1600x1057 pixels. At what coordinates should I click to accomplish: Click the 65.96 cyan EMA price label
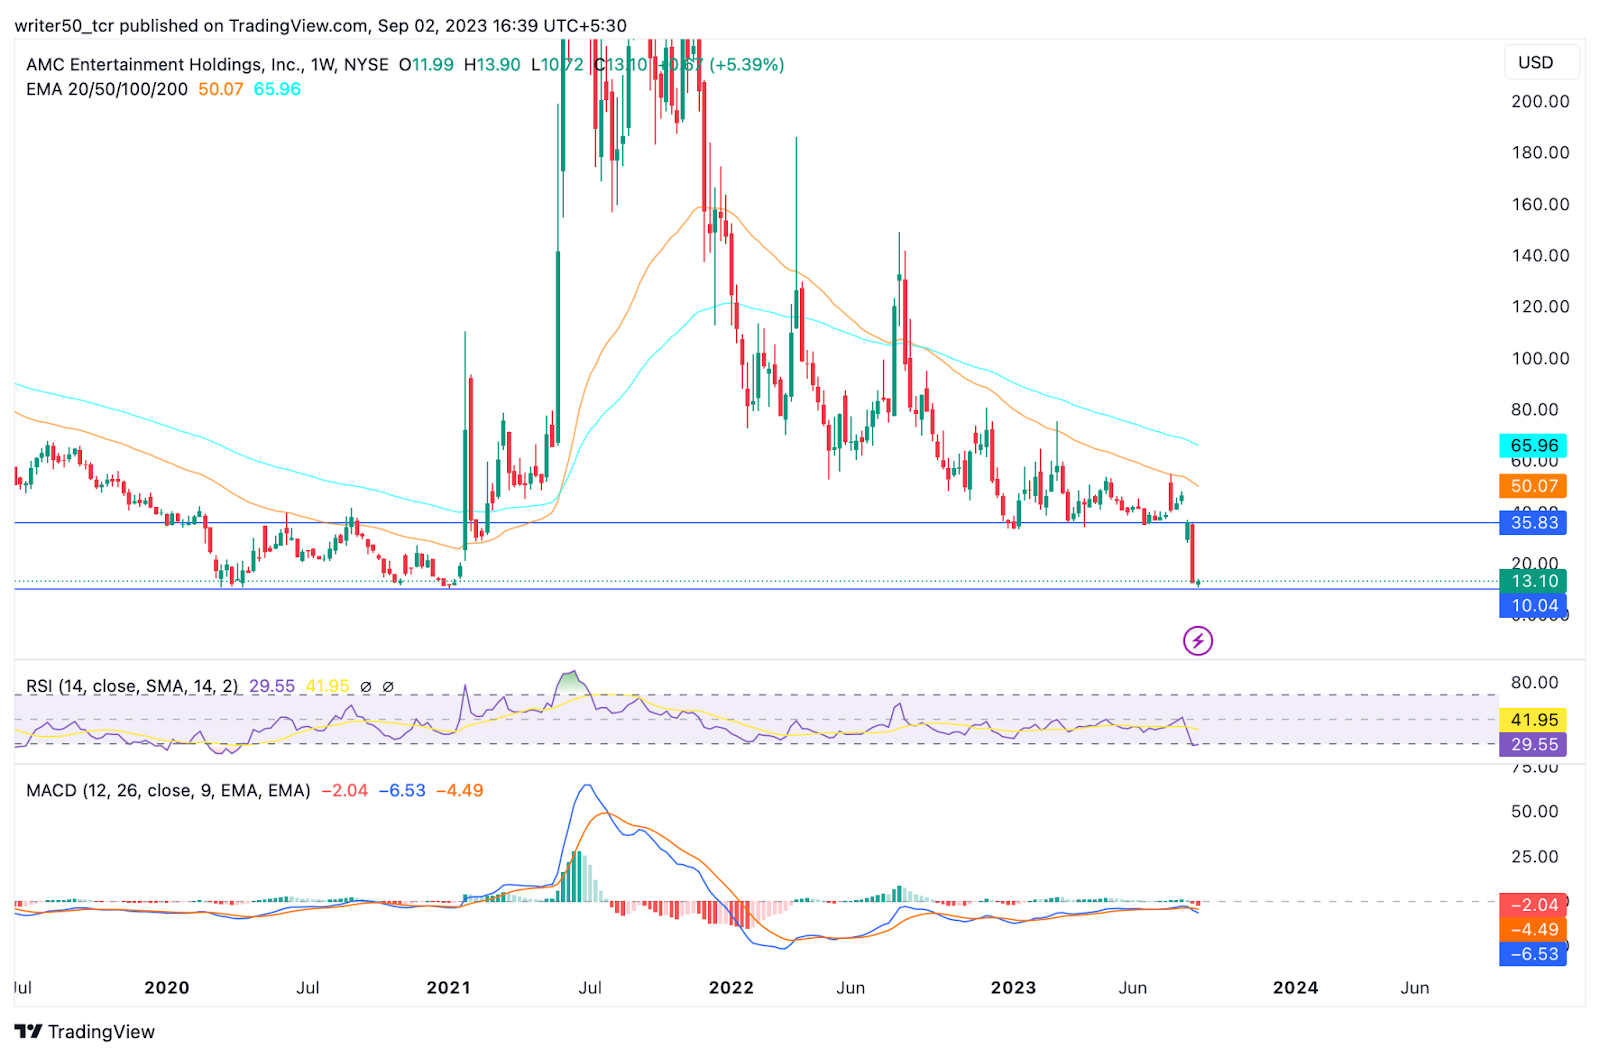tap(1533, 446)
